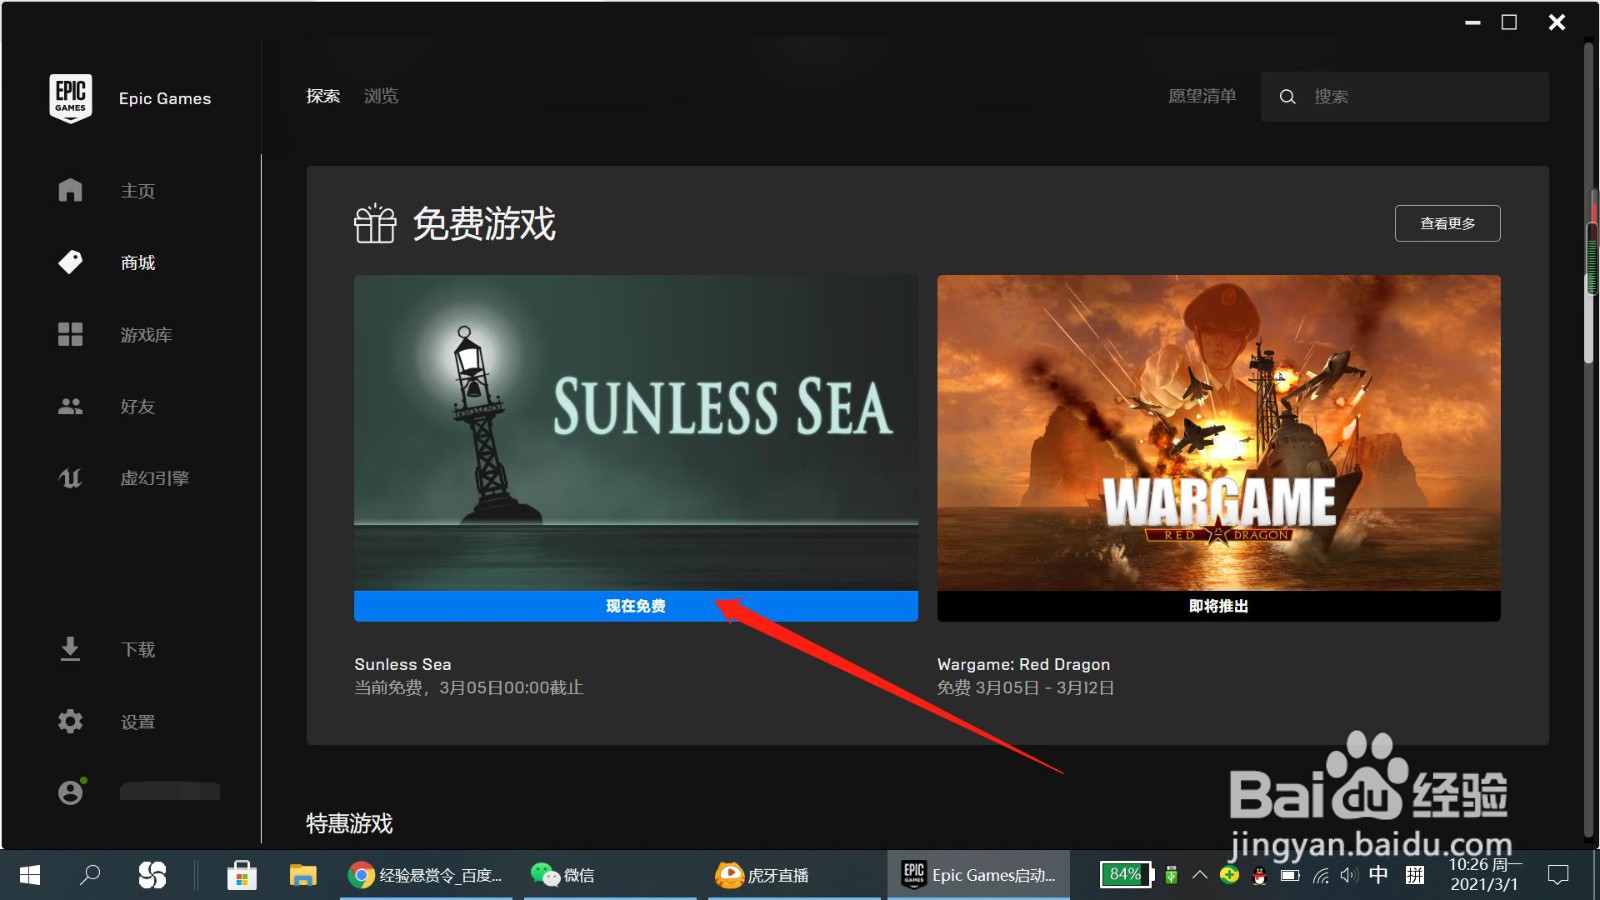Click the 游戏库 sidebar label

click(146, 335)
